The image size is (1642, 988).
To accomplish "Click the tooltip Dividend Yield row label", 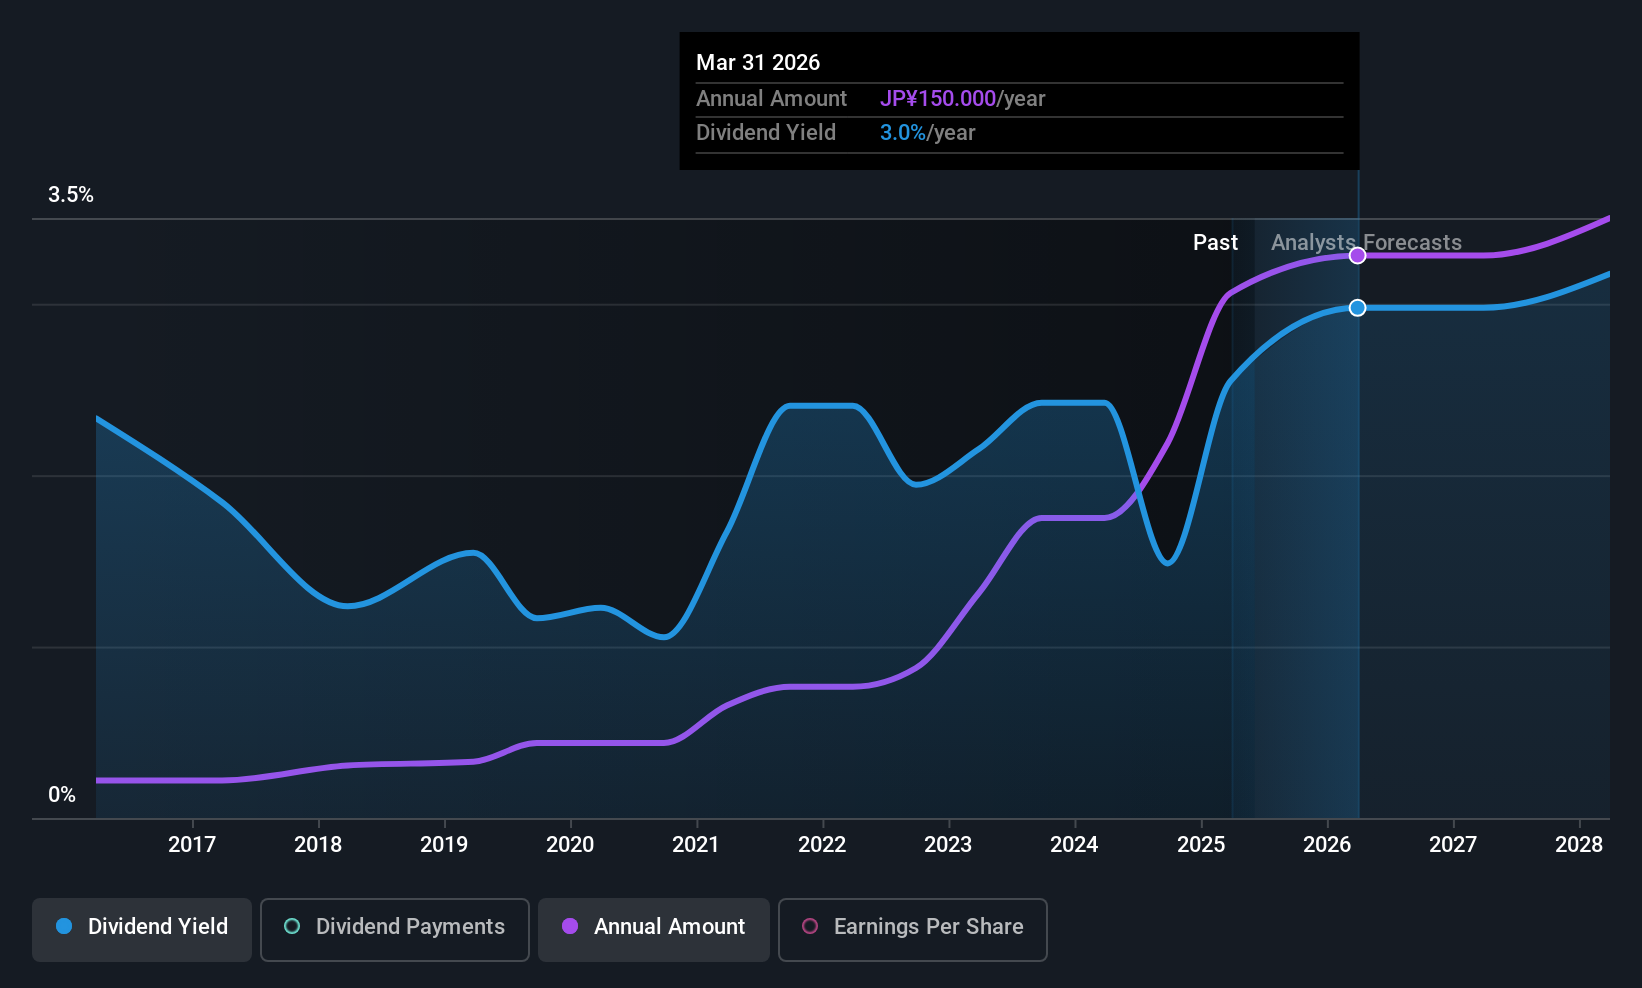I will tap(766, 133).
